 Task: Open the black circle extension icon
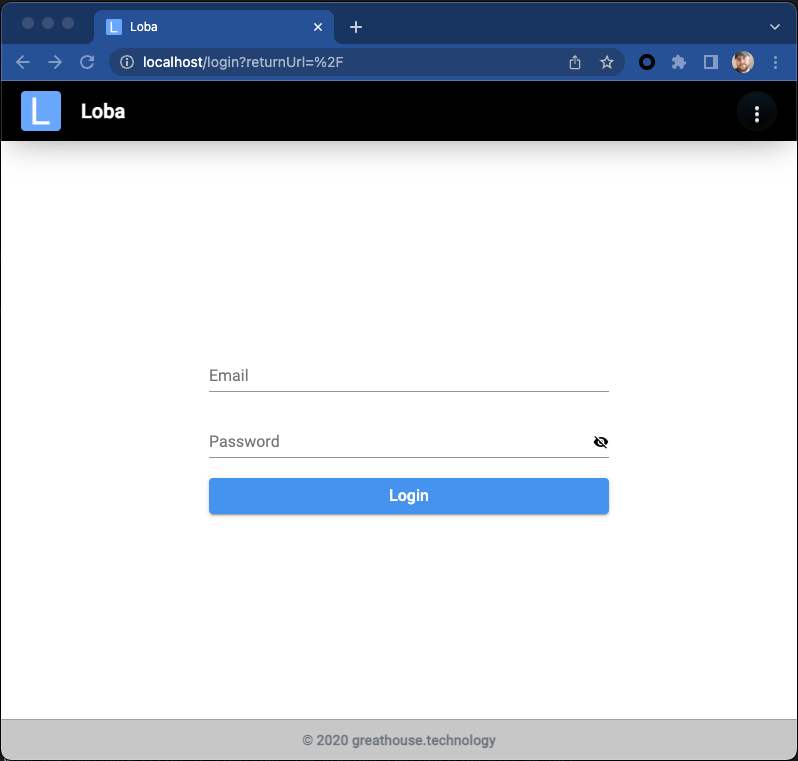pos(647,62)
